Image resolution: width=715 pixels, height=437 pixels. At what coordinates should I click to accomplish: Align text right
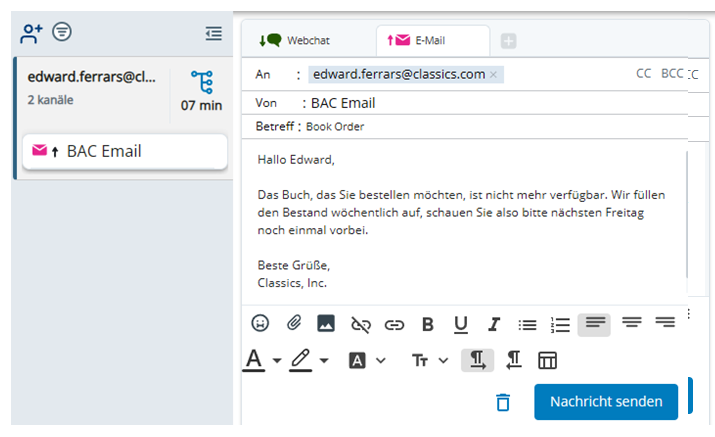[x=665, y=323]
